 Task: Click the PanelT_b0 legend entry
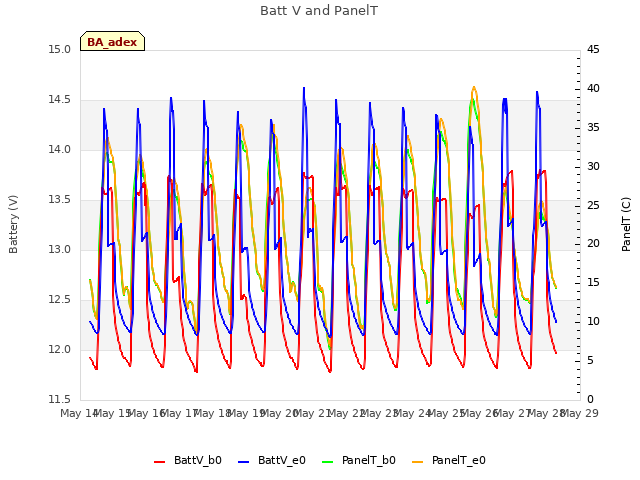click(x=359, y=460)
